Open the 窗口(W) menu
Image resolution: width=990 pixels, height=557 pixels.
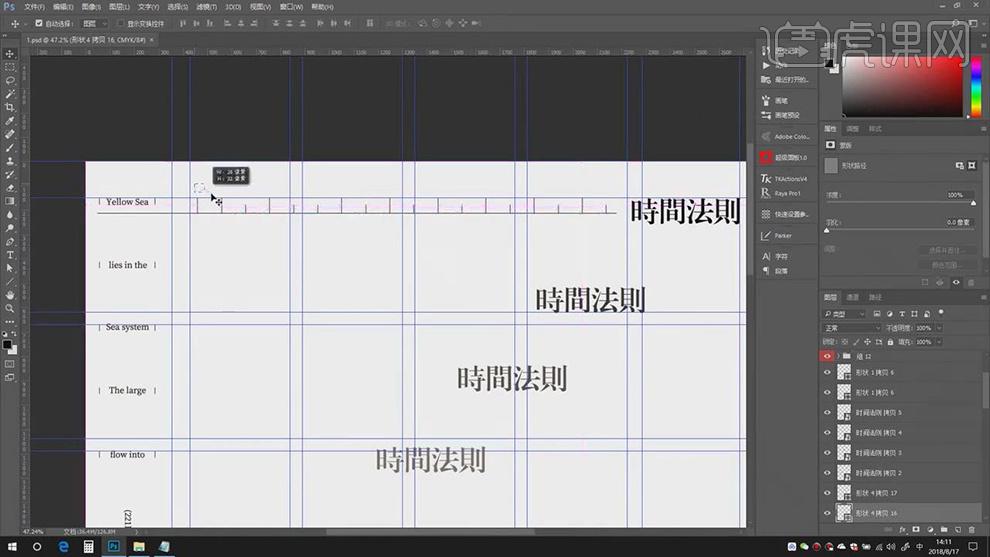pyautogui.click(x=291, y=7)
